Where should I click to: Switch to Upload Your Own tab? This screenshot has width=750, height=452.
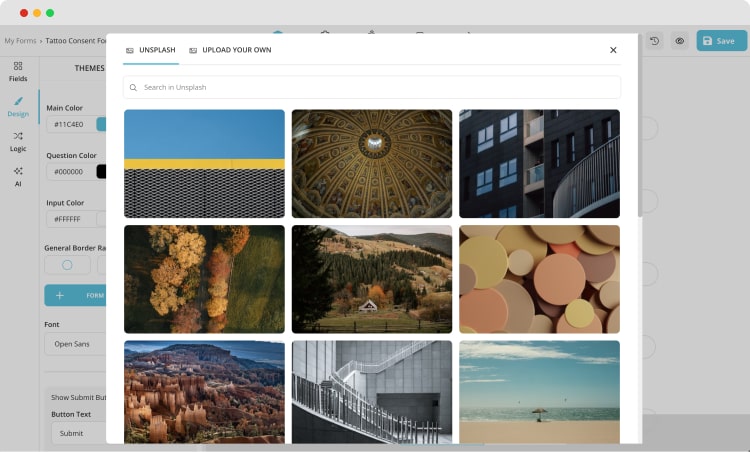pos(230,50)
